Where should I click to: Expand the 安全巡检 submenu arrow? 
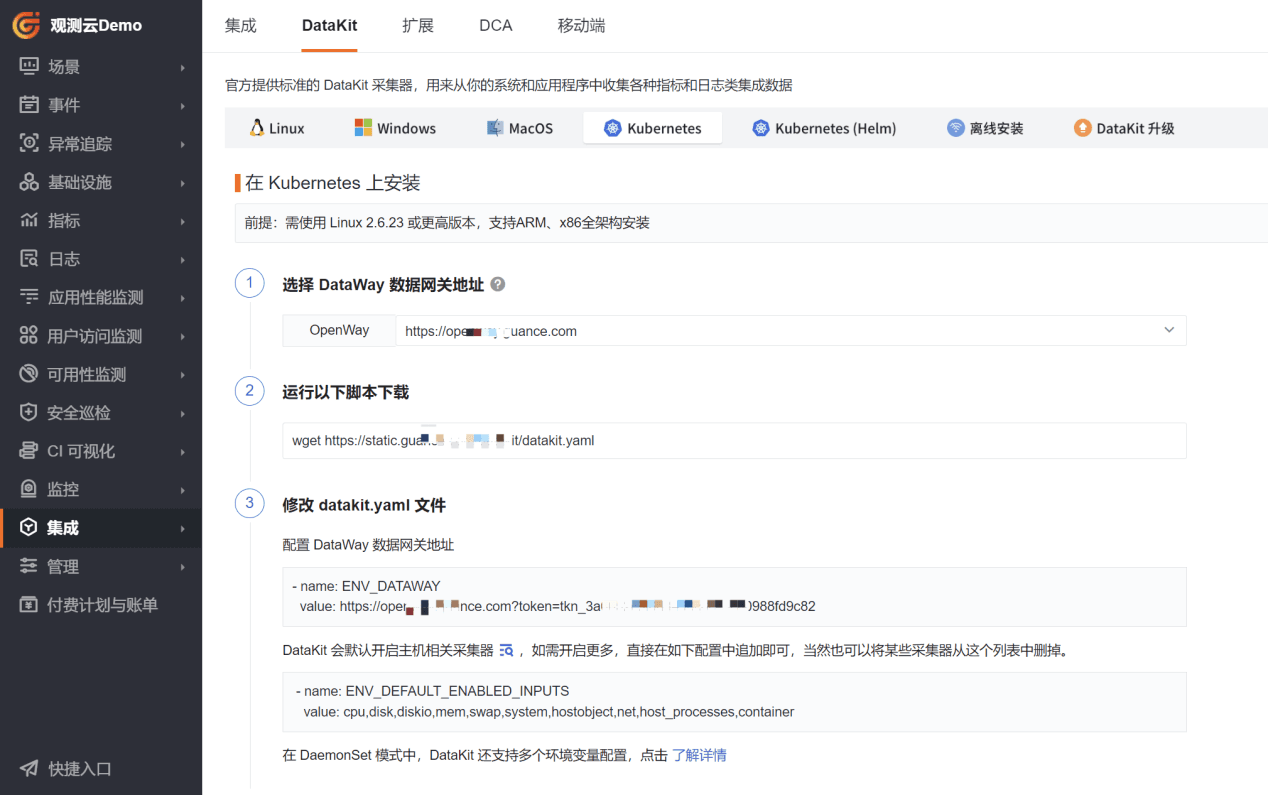pyautogui.click(x=183, y=414)
